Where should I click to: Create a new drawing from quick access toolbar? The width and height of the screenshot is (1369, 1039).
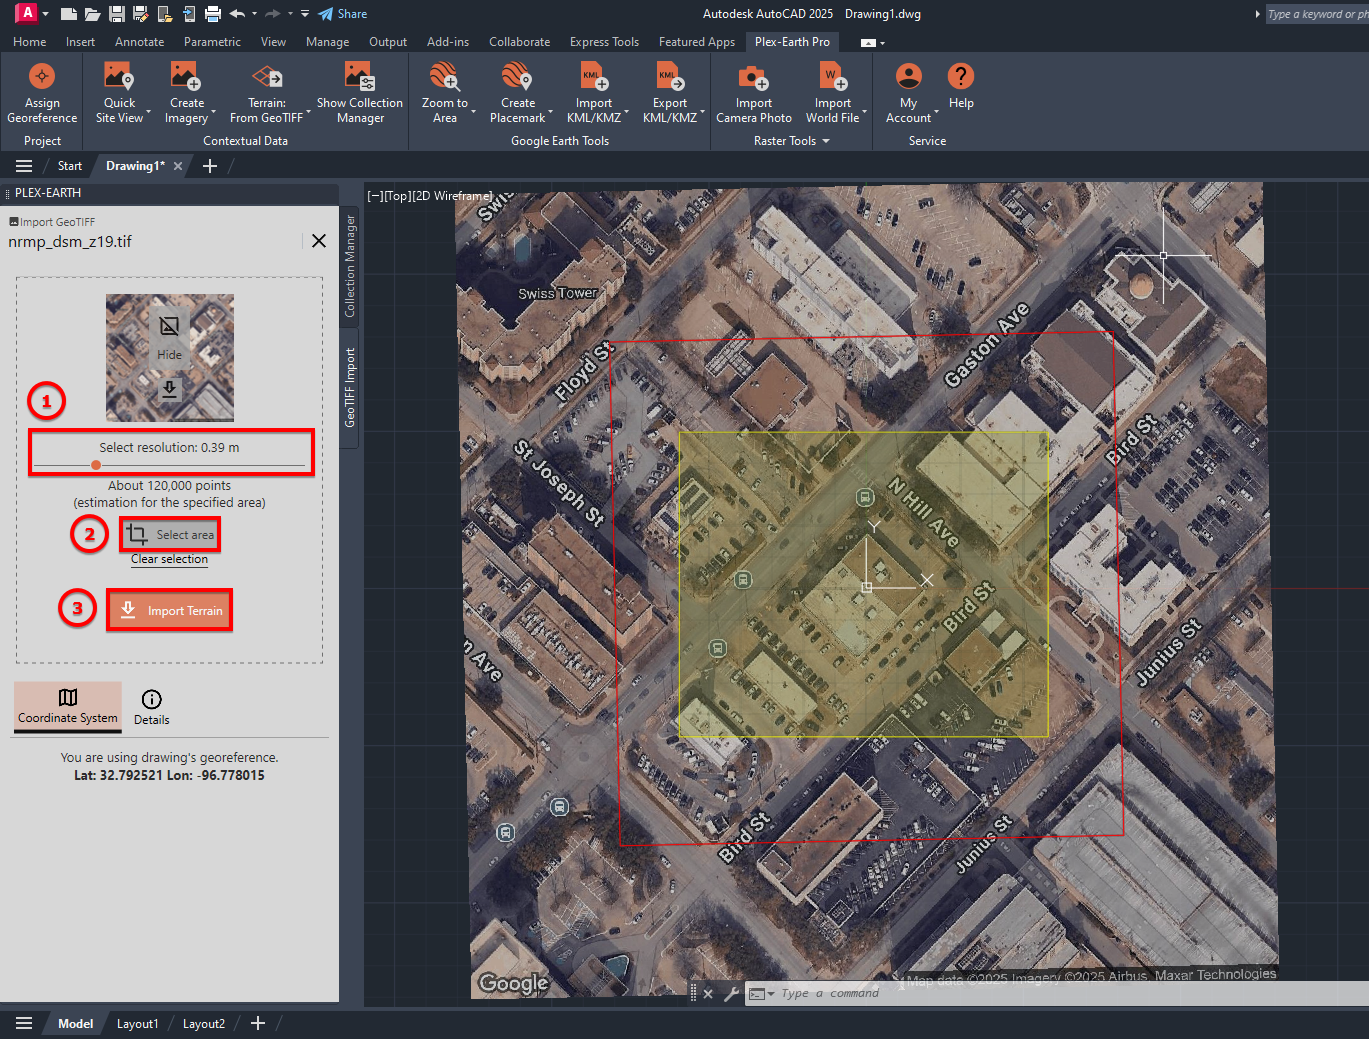(x=68, y=14)
